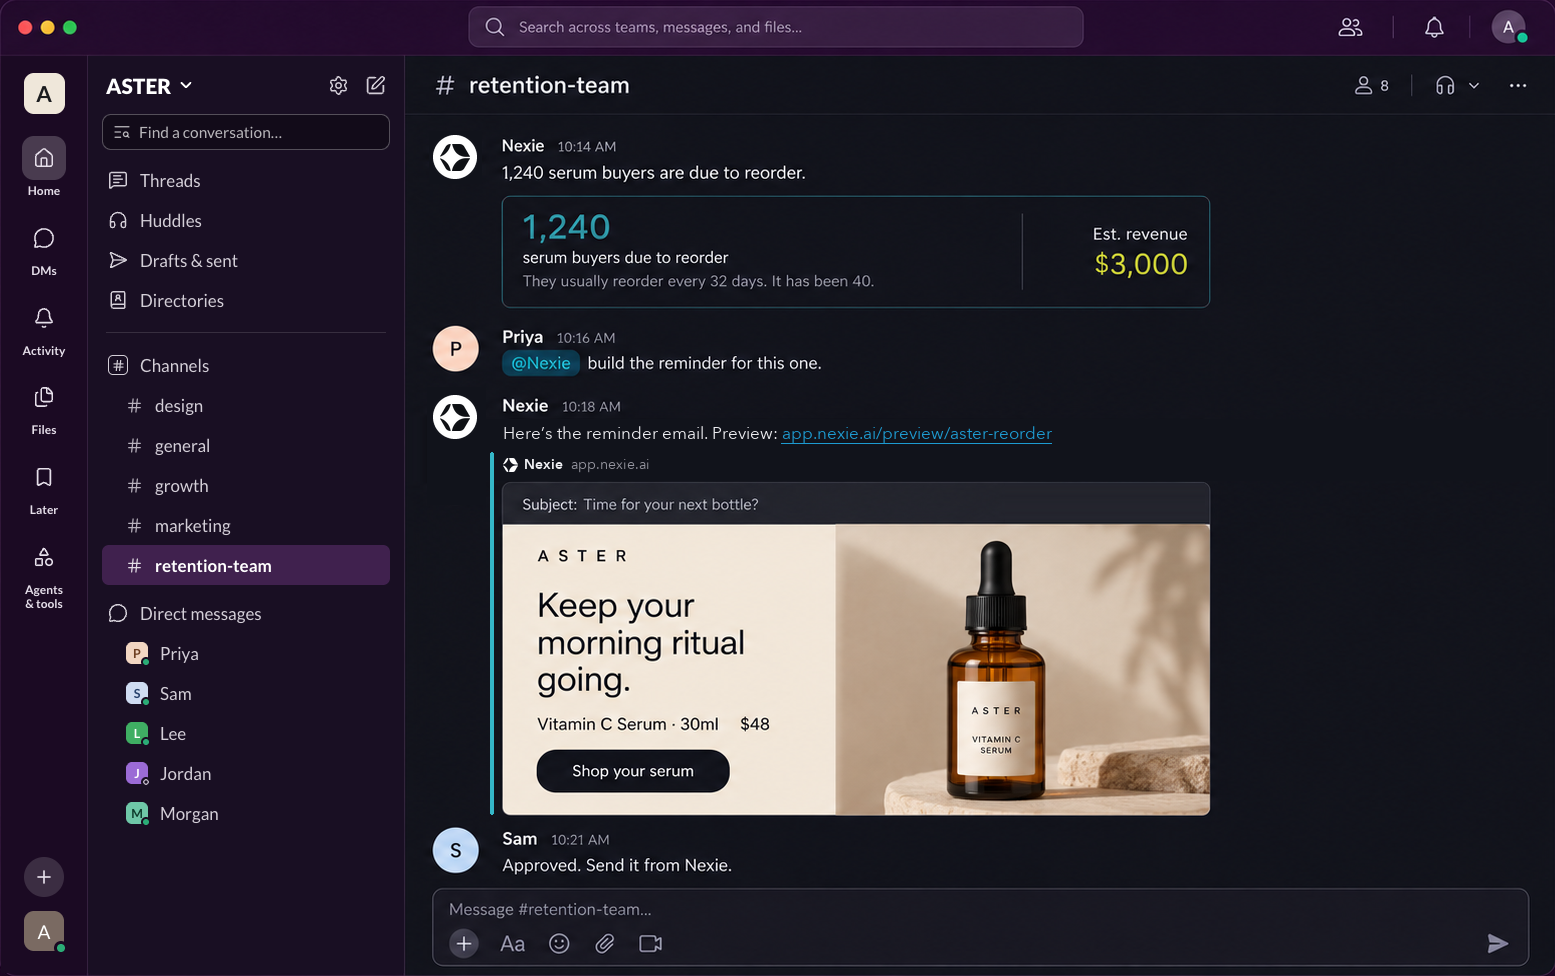Click the @Nexie mention in Priya's message
The height and width of the screenshot is (976, 1555).
click(x=541, y=363)
